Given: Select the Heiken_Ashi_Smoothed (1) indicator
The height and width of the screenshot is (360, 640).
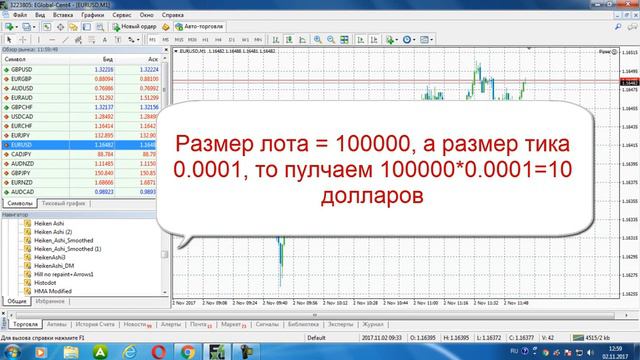Looking at the screenshot, I should pyautogui.click(x=67, y=249).
